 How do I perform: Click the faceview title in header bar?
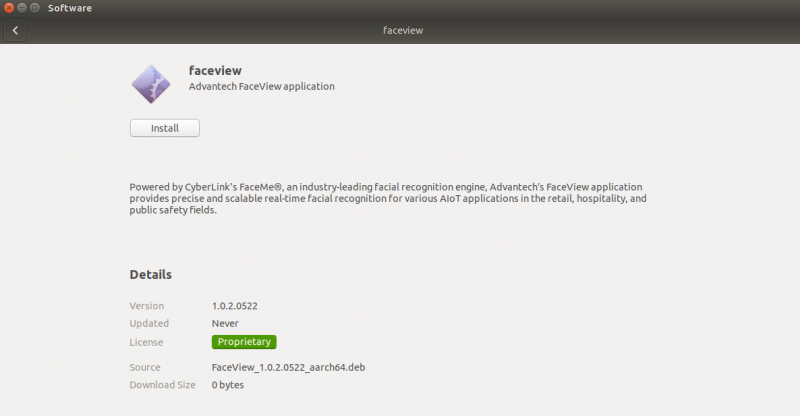tap(403, 30)
